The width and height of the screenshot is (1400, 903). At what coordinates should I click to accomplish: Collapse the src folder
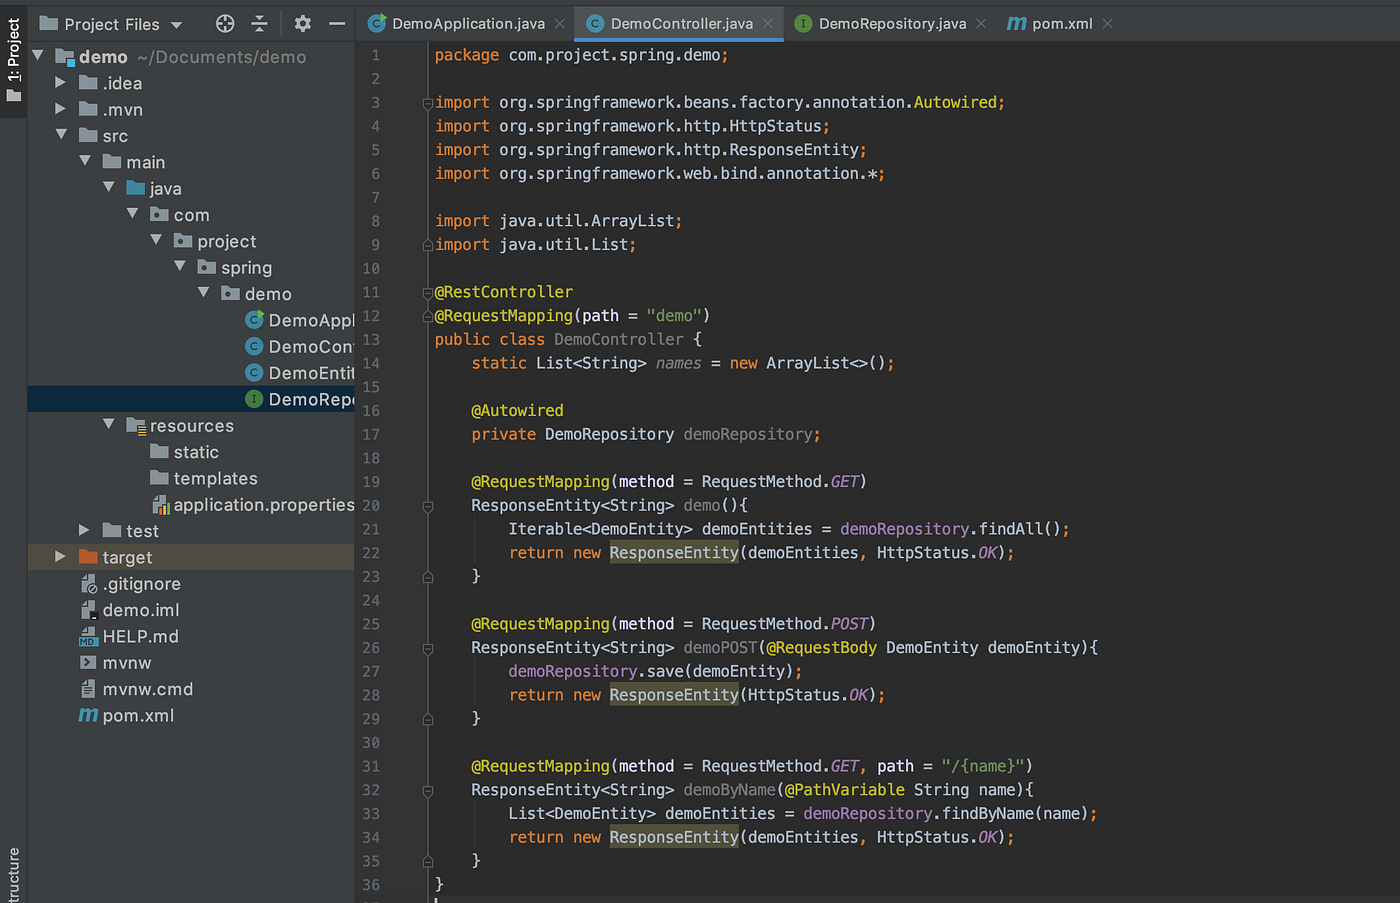(x=62, y=134)
